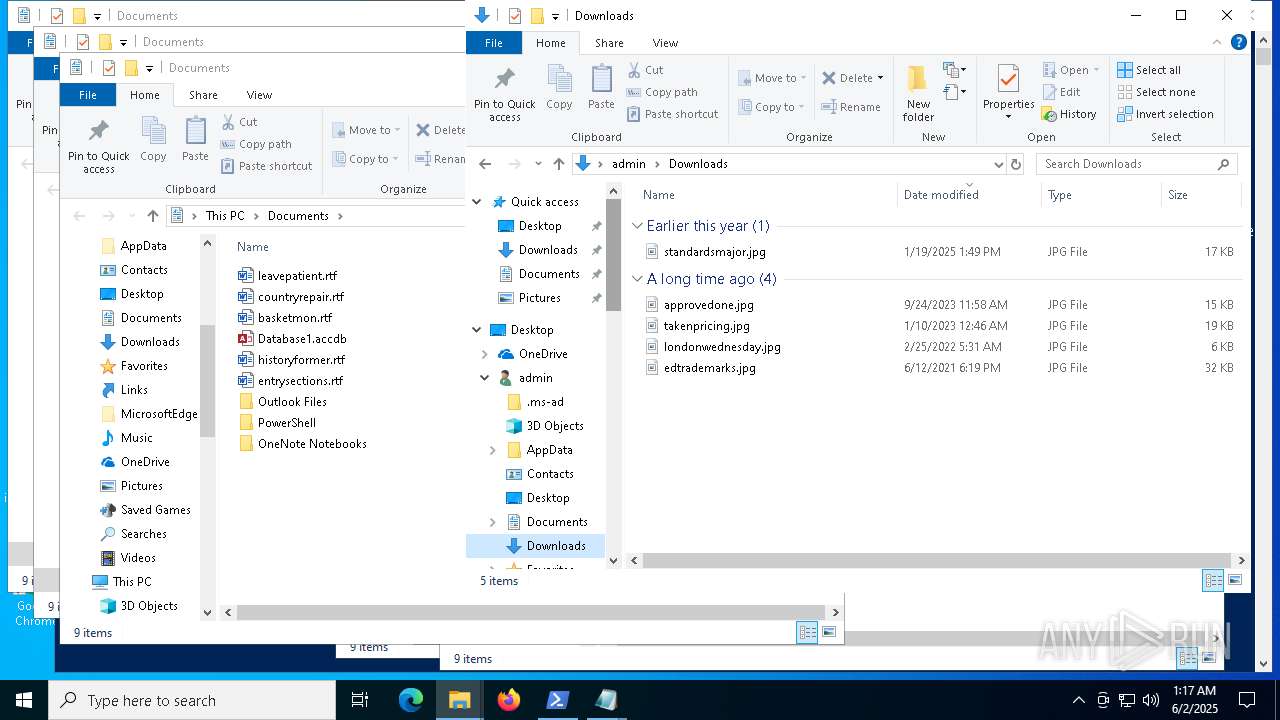
Task: Switch to the View tab in Downloads
Action: coord(665,43)
